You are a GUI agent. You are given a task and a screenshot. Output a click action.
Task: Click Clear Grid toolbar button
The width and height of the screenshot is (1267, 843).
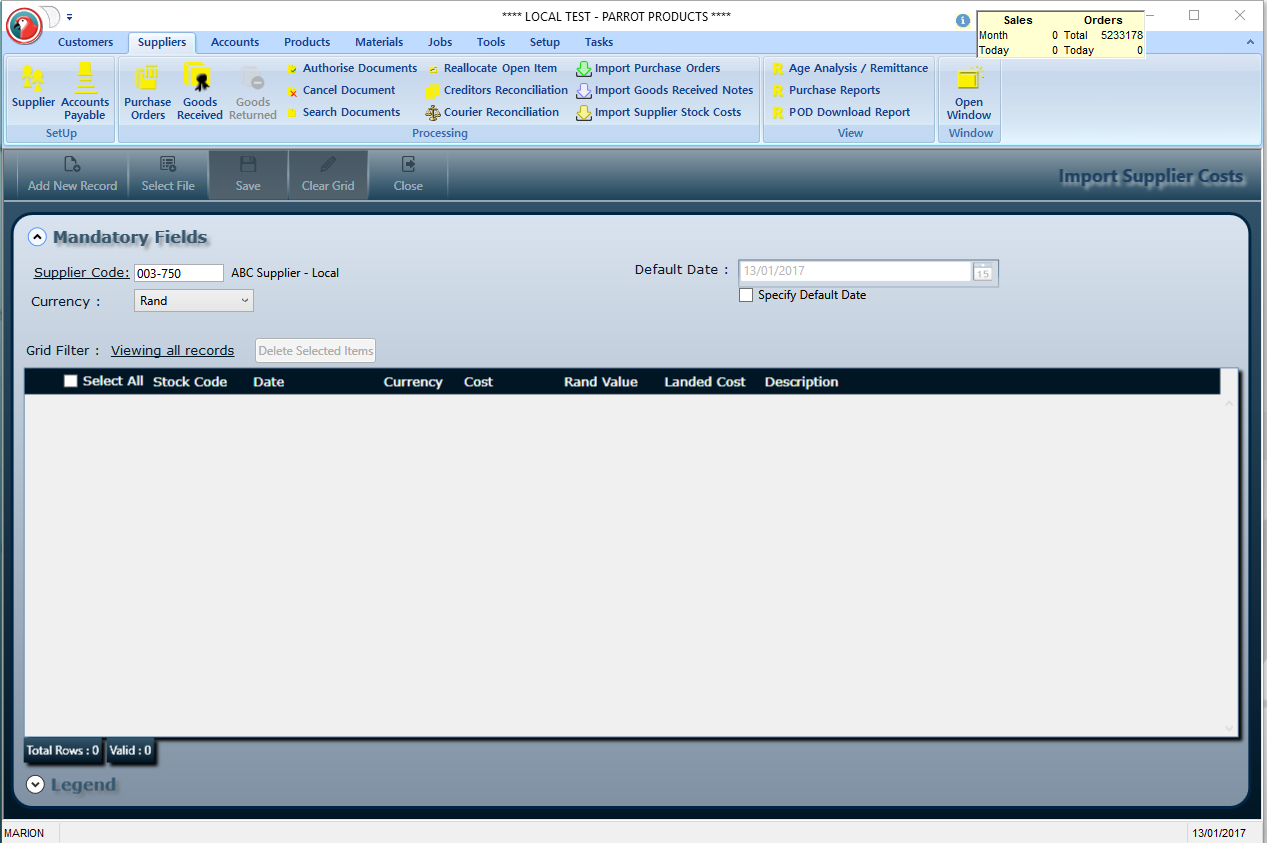(x=328, y=175)
